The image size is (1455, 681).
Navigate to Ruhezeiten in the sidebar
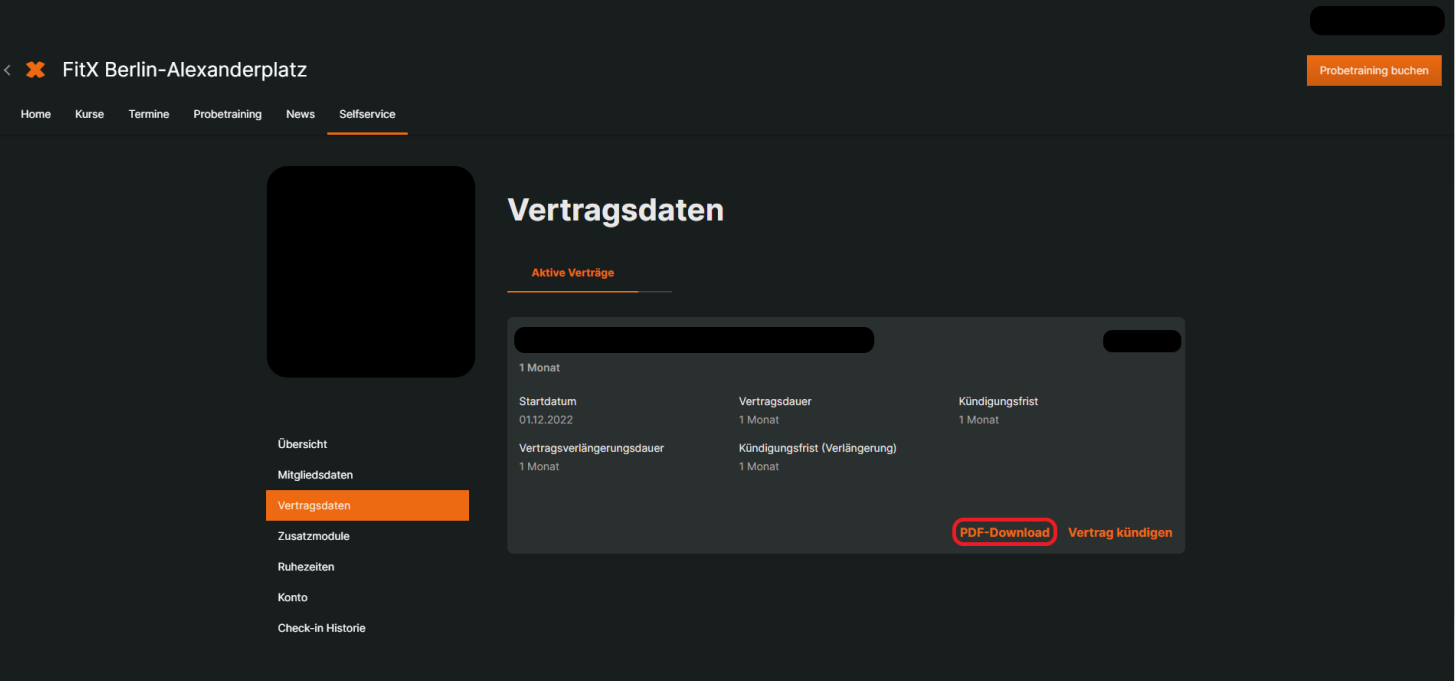tap(306, 567)
